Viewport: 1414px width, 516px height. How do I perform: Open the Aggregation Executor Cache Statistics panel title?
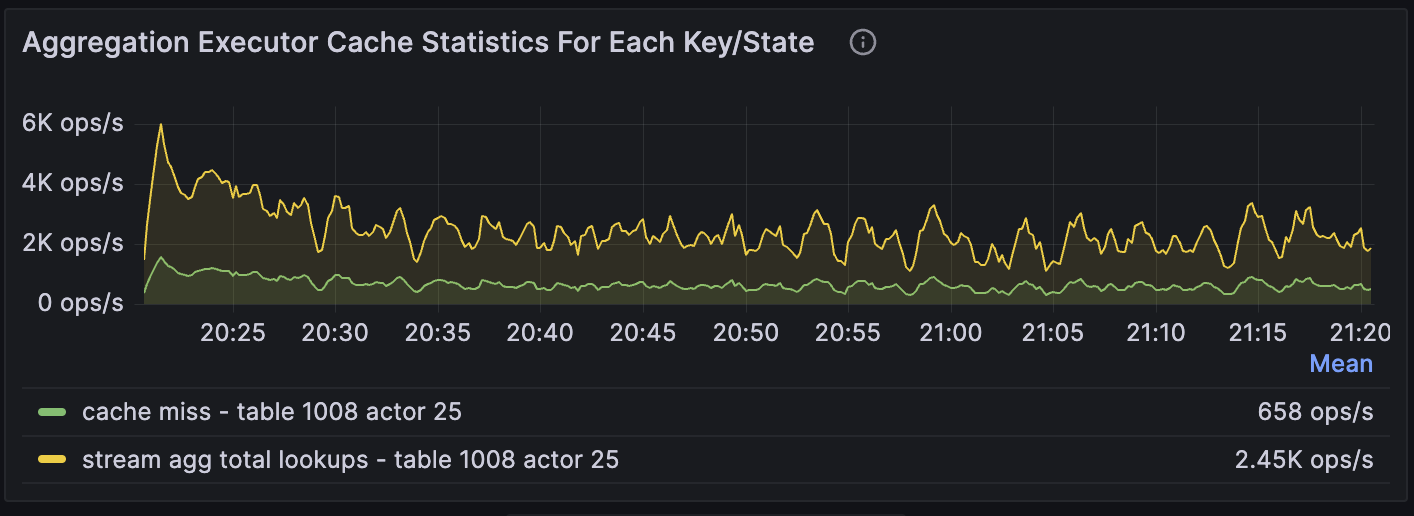[x=418, y=43]
